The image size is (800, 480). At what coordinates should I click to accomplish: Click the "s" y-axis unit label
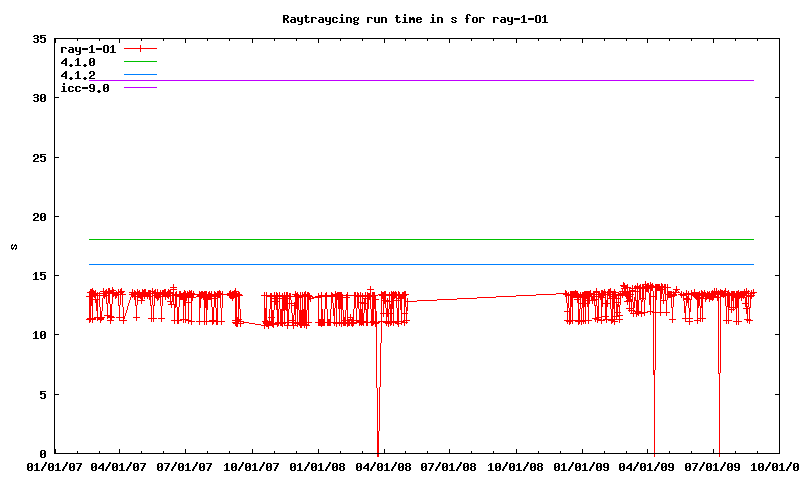pos(14,246)
